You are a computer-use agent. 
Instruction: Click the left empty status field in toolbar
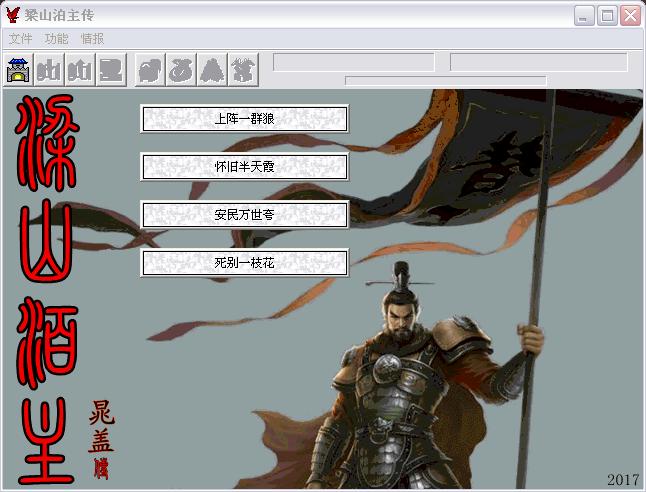[354, 62]
